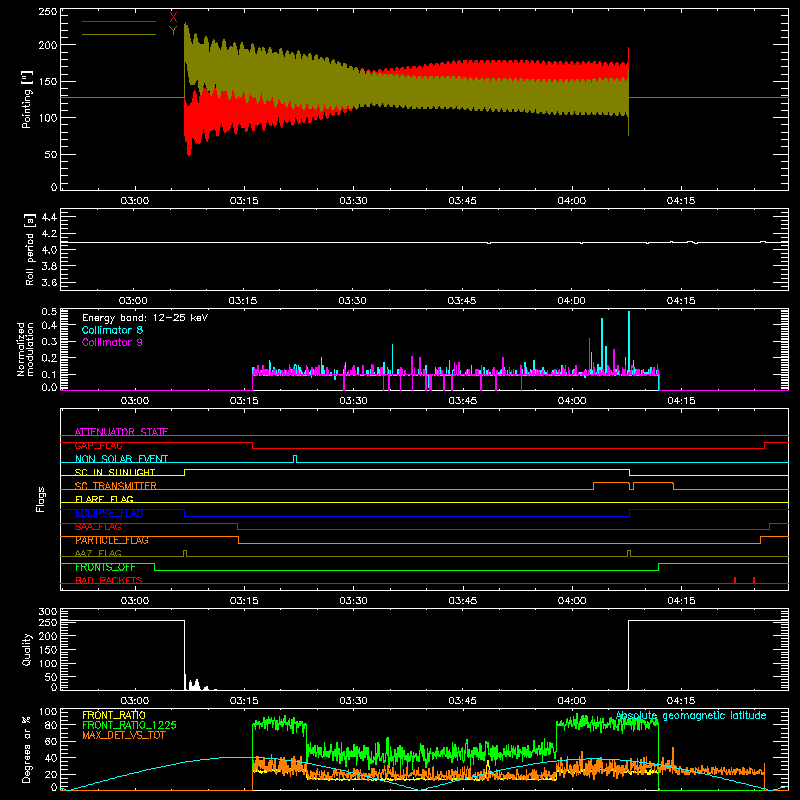Click the Flags axis title
This screenshot has width=800, height=800.
[x=40, y=499]
